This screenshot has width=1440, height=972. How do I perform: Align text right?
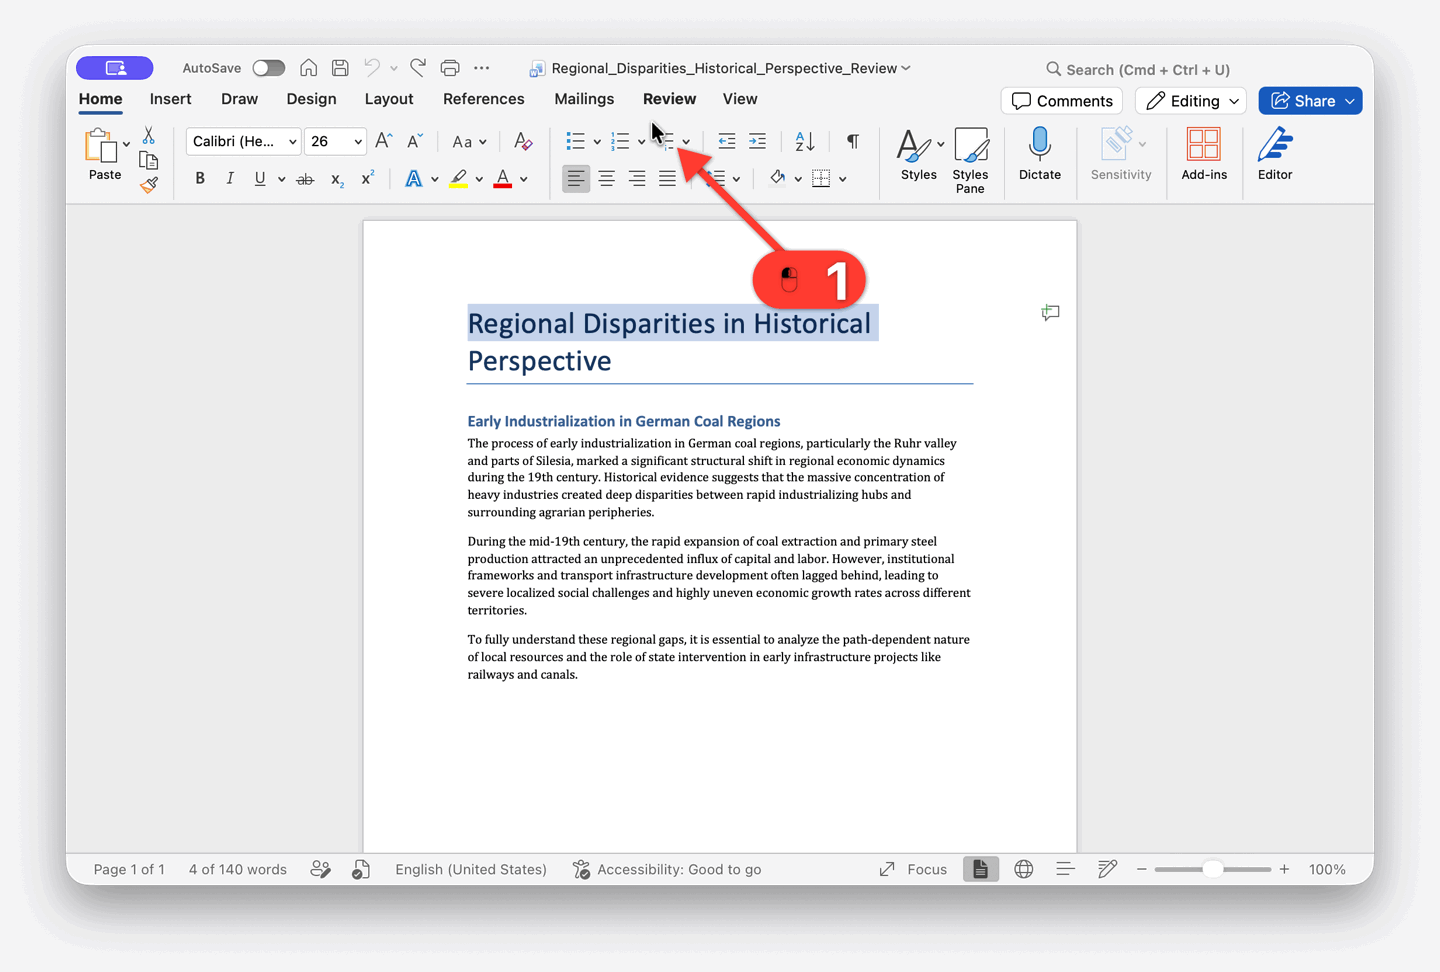point(637,179)
